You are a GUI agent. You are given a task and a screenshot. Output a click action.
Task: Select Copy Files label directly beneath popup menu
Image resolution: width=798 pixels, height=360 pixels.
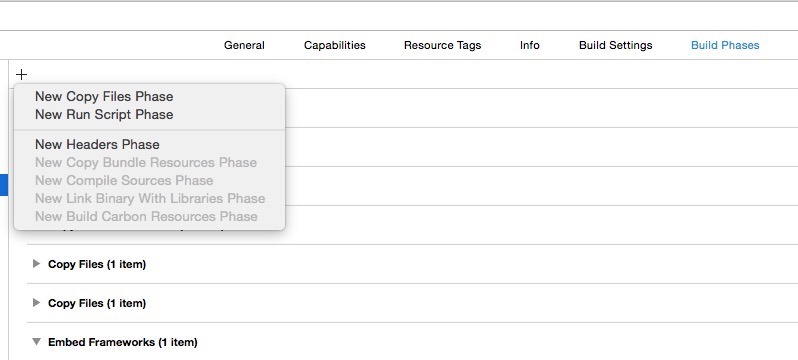point(97,264)
